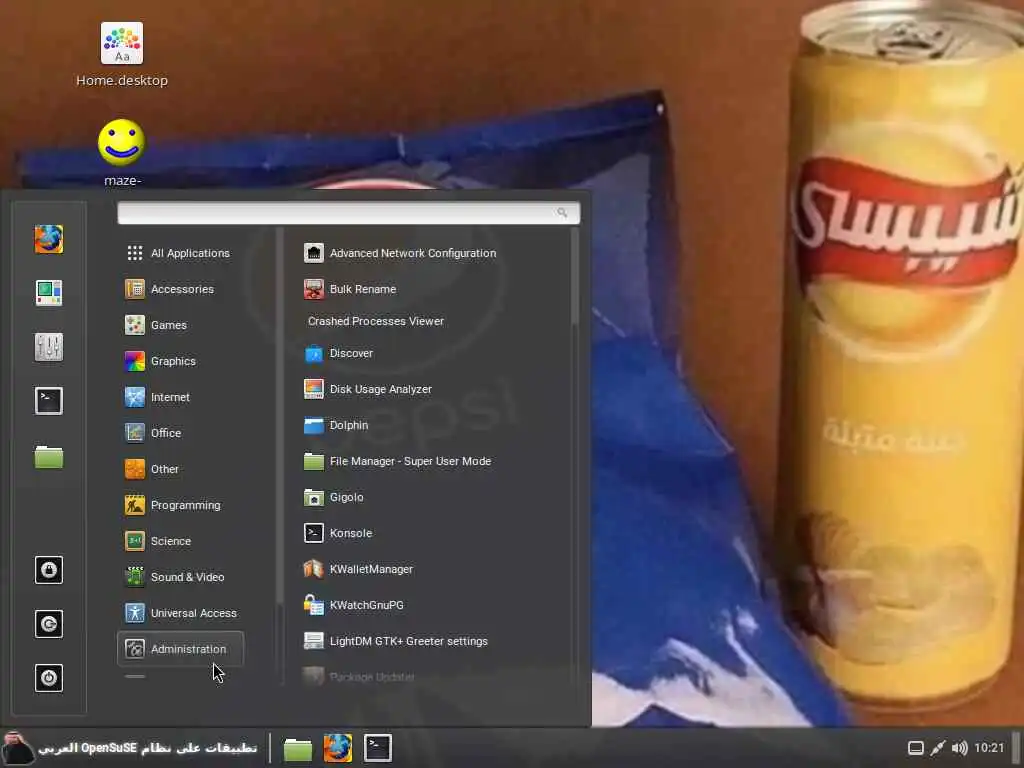Select the Graphics category
Viewport: 1024px width, 768px height.
(x=180, y=361)
